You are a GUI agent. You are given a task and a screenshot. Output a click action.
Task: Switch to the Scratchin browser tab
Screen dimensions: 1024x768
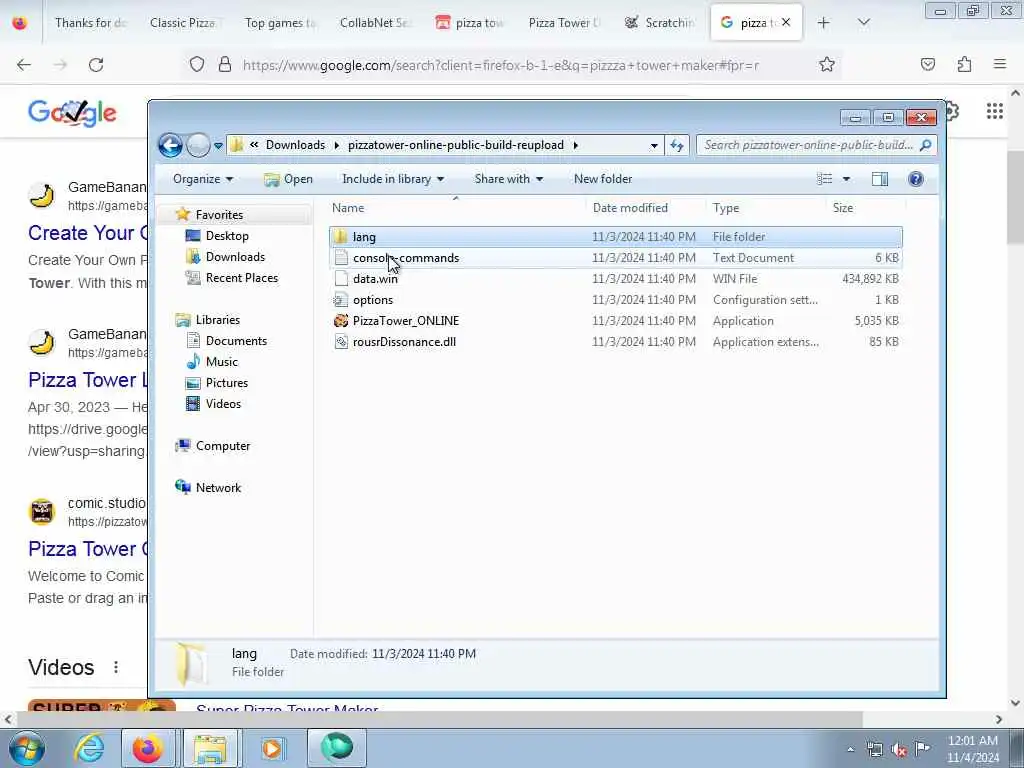[x=659, y=23]
